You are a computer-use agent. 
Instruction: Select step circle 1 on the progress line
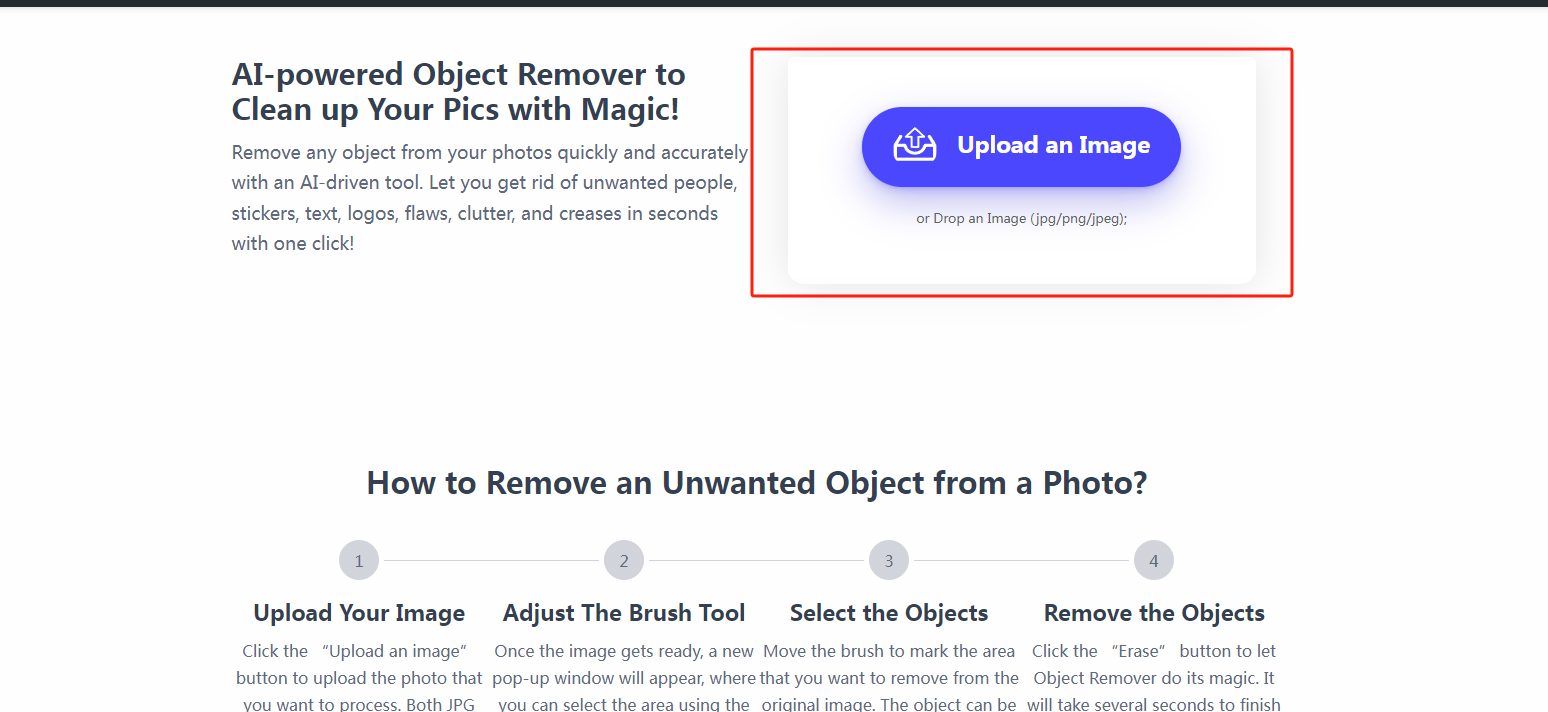(359, 560)
